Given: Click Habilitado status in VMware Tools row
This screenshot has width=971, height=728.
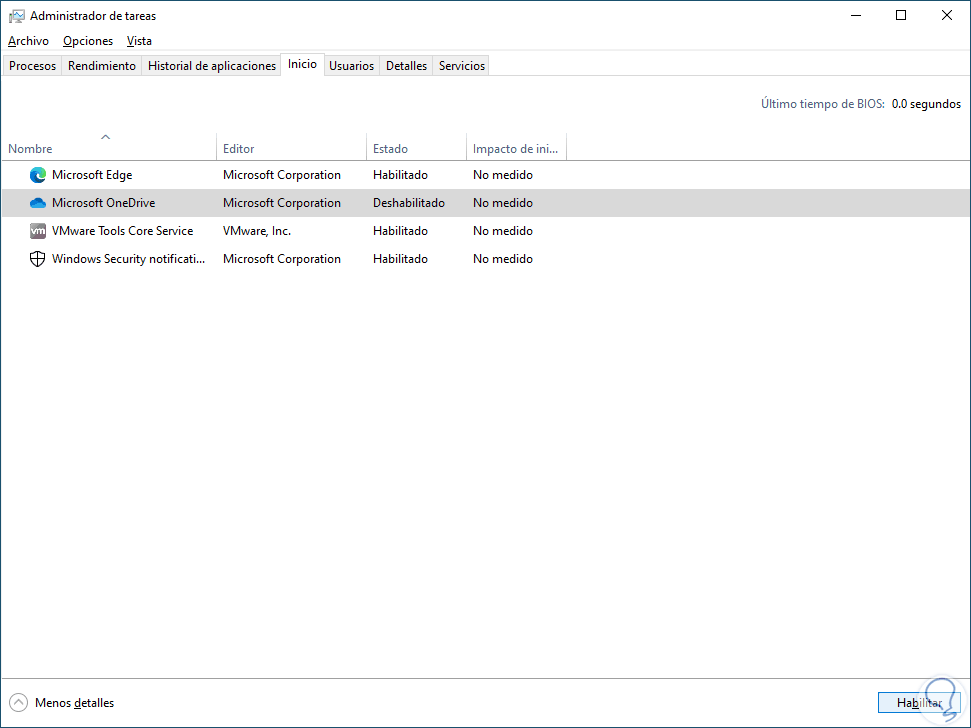Looking at the screenshot, I should click(400, 231).
